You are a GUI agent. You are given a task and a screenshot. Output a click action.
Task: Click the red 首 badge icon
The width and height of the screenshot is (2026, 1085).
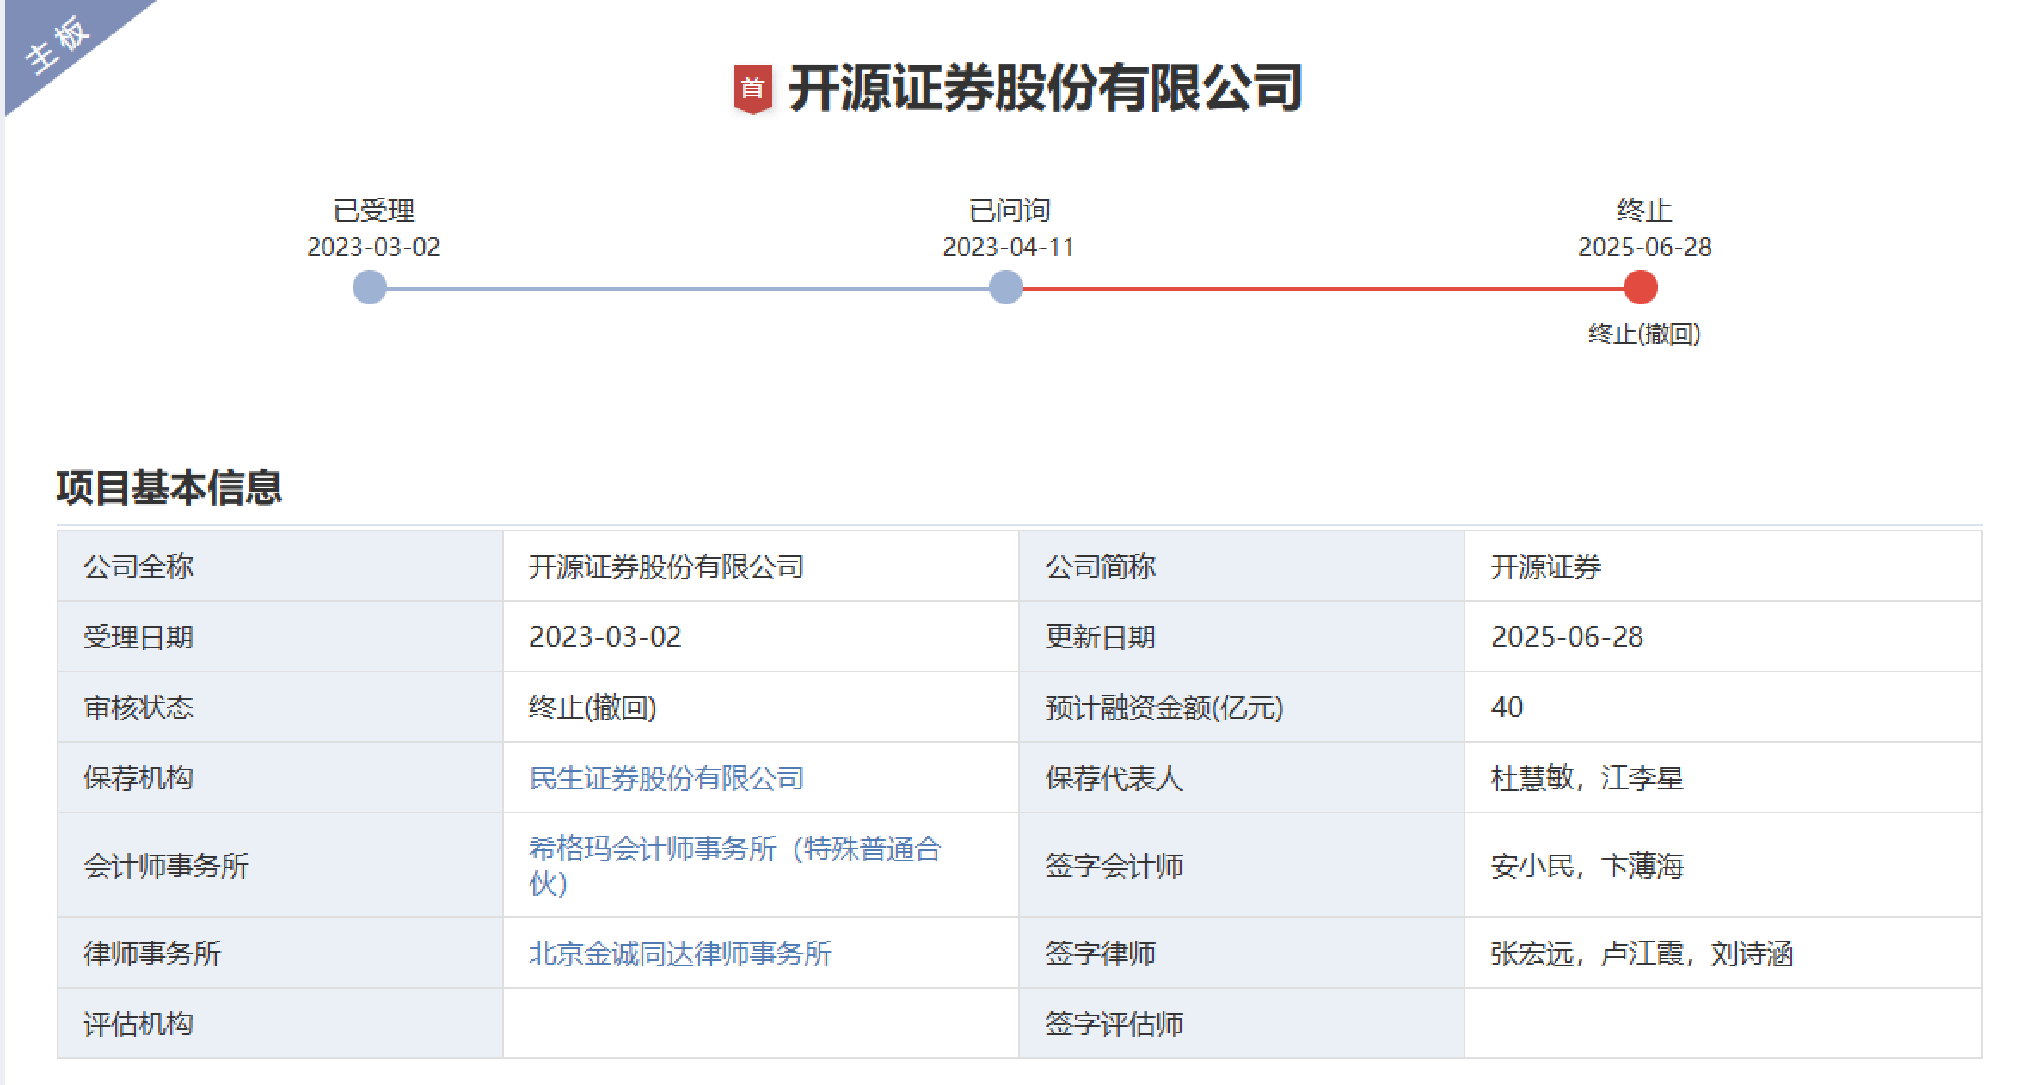coord(752,89)
